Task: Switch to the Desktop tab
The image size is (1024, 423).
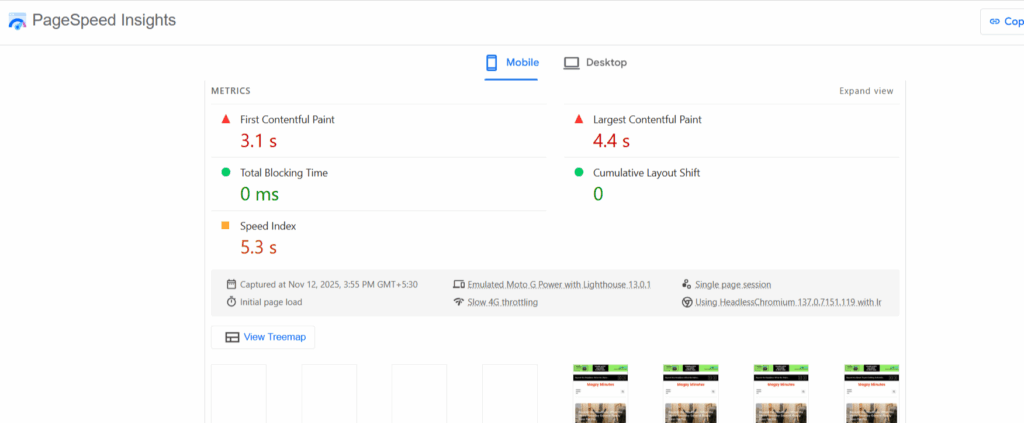Action: [595, 63]
